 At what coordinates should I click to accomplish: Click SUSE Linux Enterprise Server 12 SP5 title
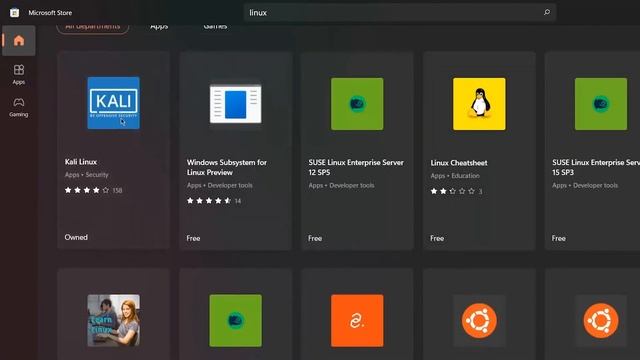356,167
